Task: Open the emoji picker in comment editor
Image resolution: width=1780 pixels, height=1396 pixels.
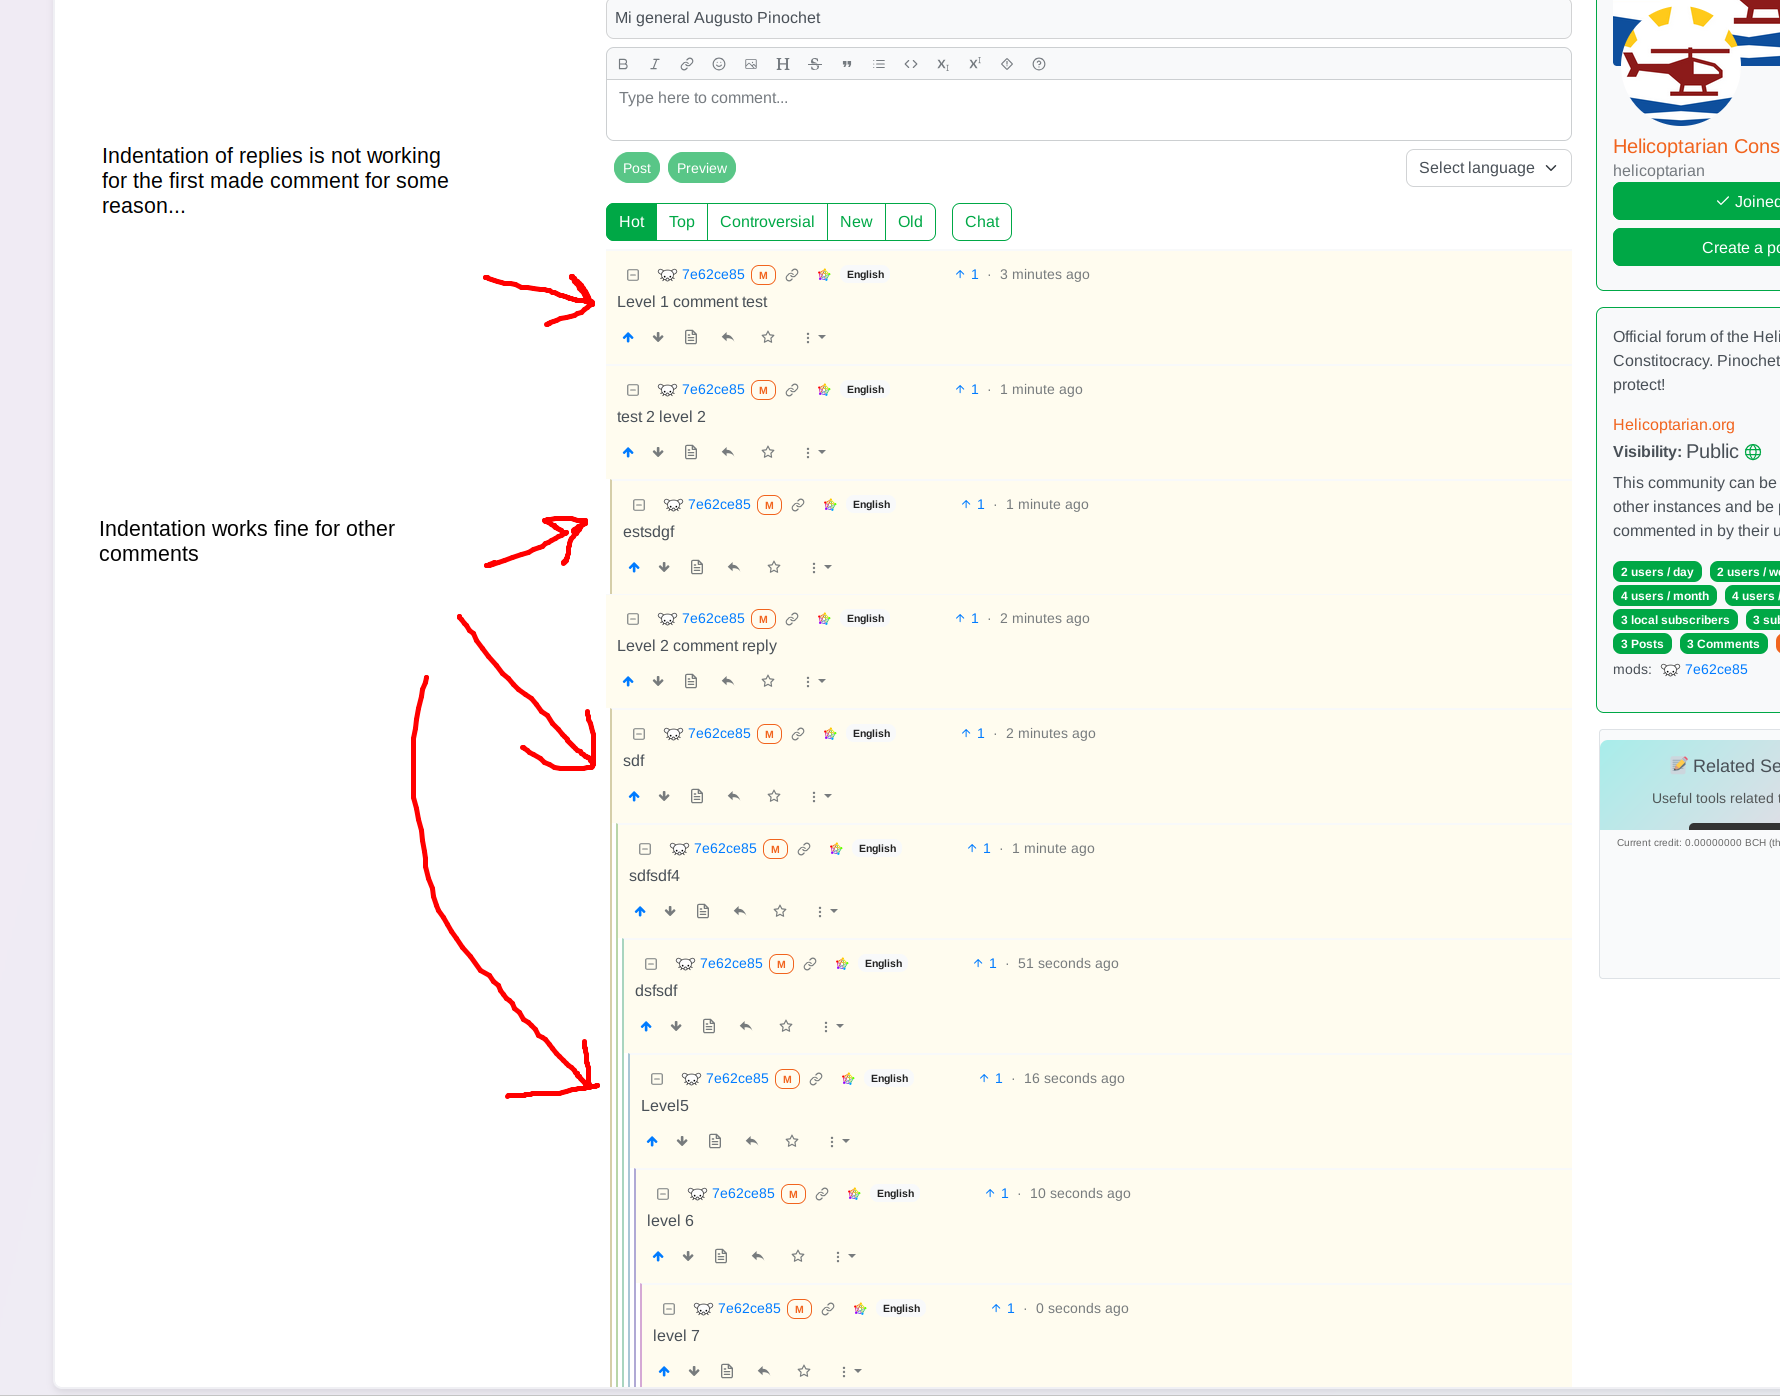Action: coord(719,64)
